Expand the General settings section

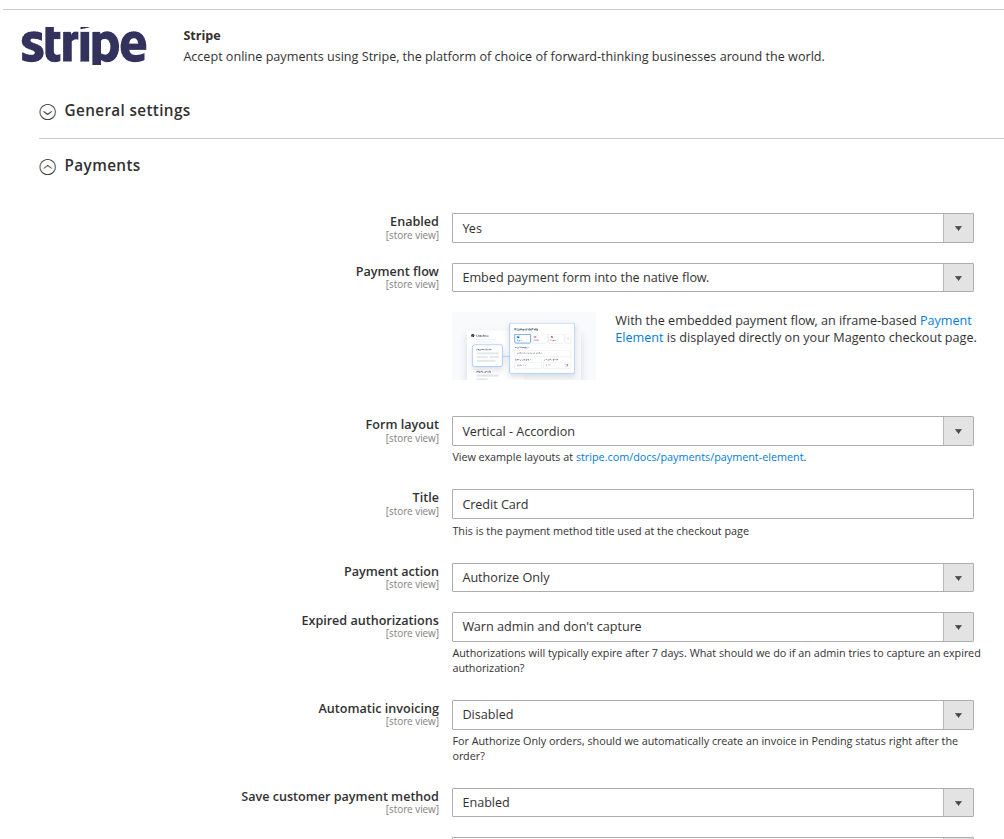(127, 111)
